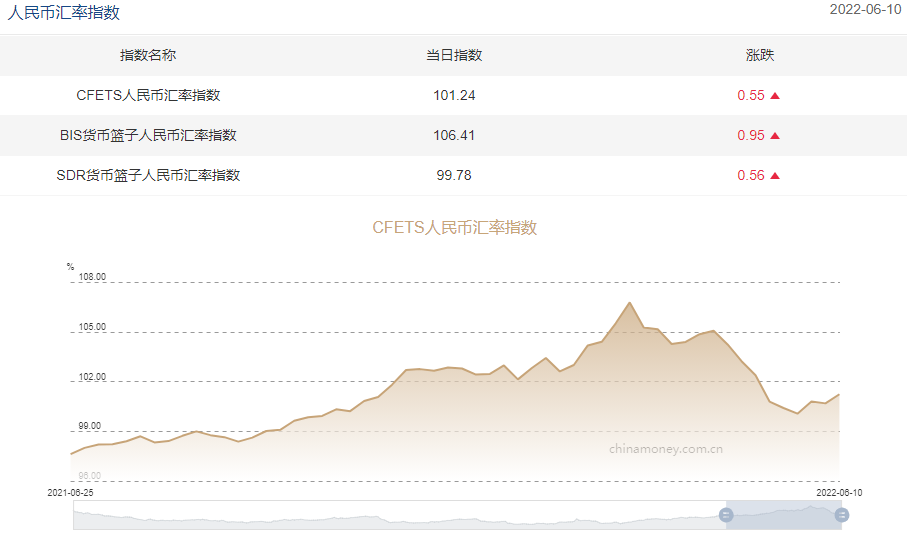Click the 2022-06-10 date at top right
This screenshot has height=542, width=907.
865,10
